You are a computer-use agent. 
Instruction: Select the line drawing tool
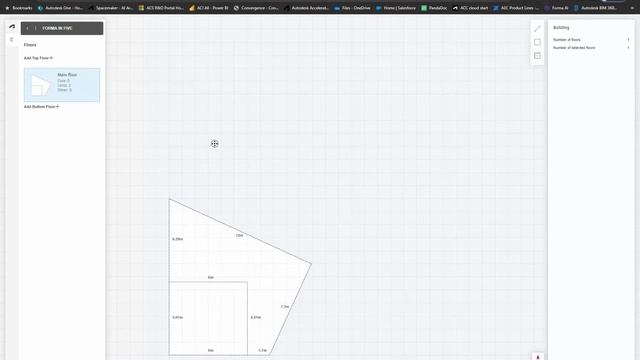[537, 29]
